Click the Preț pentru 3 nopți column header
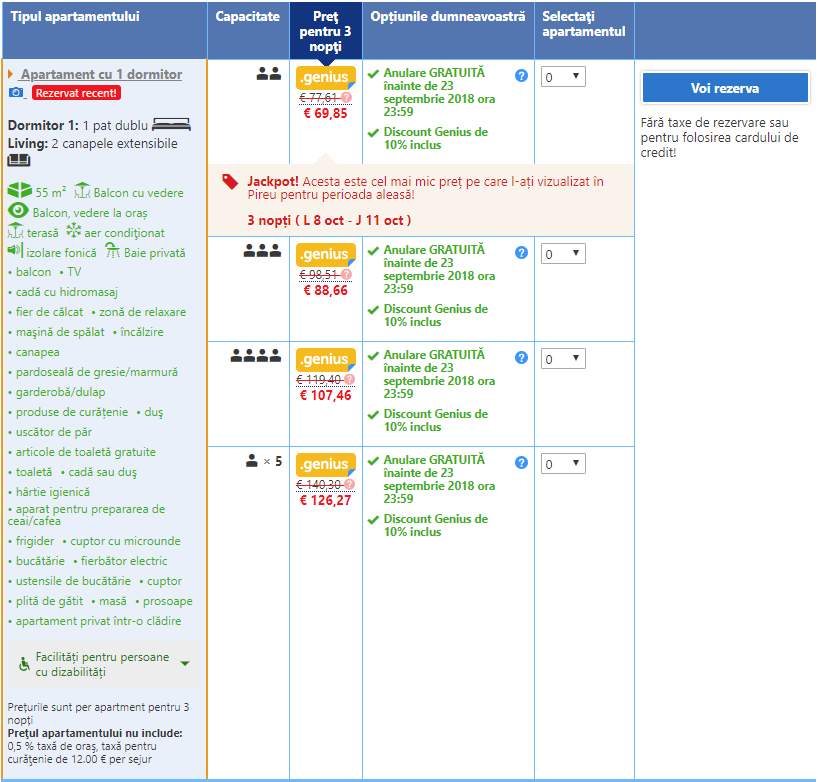The width and height of the screenshot is (821, 782). [325, 31]
